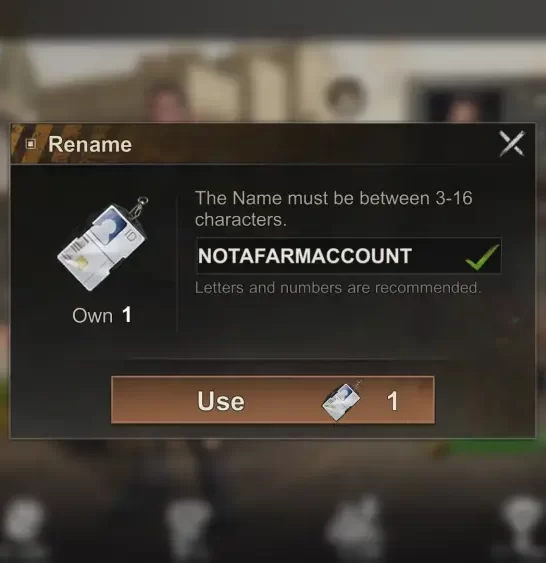
Task: Click the "Own" label under the card
Action: click(x=93, y=316)
